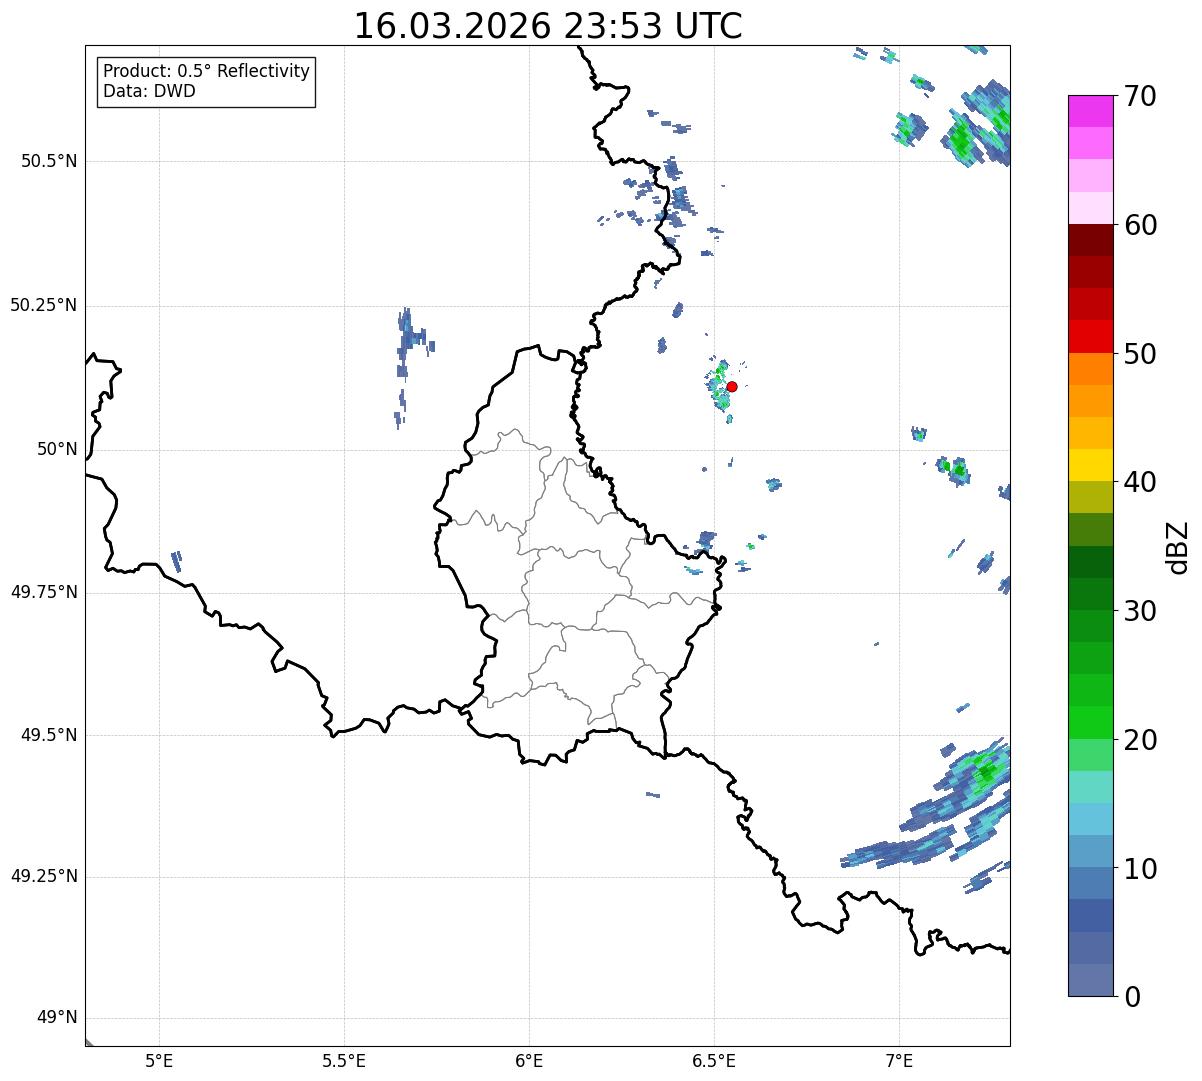Click the colorbar tick label 0
1202x1081 pixels.
pyautogui.click(x=1132, y=997)
